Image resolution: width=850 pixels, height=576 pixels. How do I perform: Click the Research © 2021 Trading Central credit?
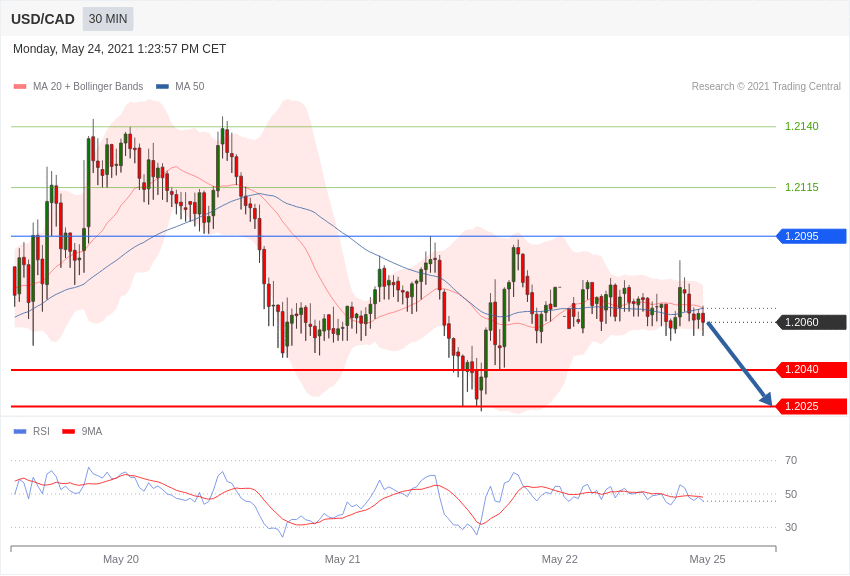(x=766, y=86)
